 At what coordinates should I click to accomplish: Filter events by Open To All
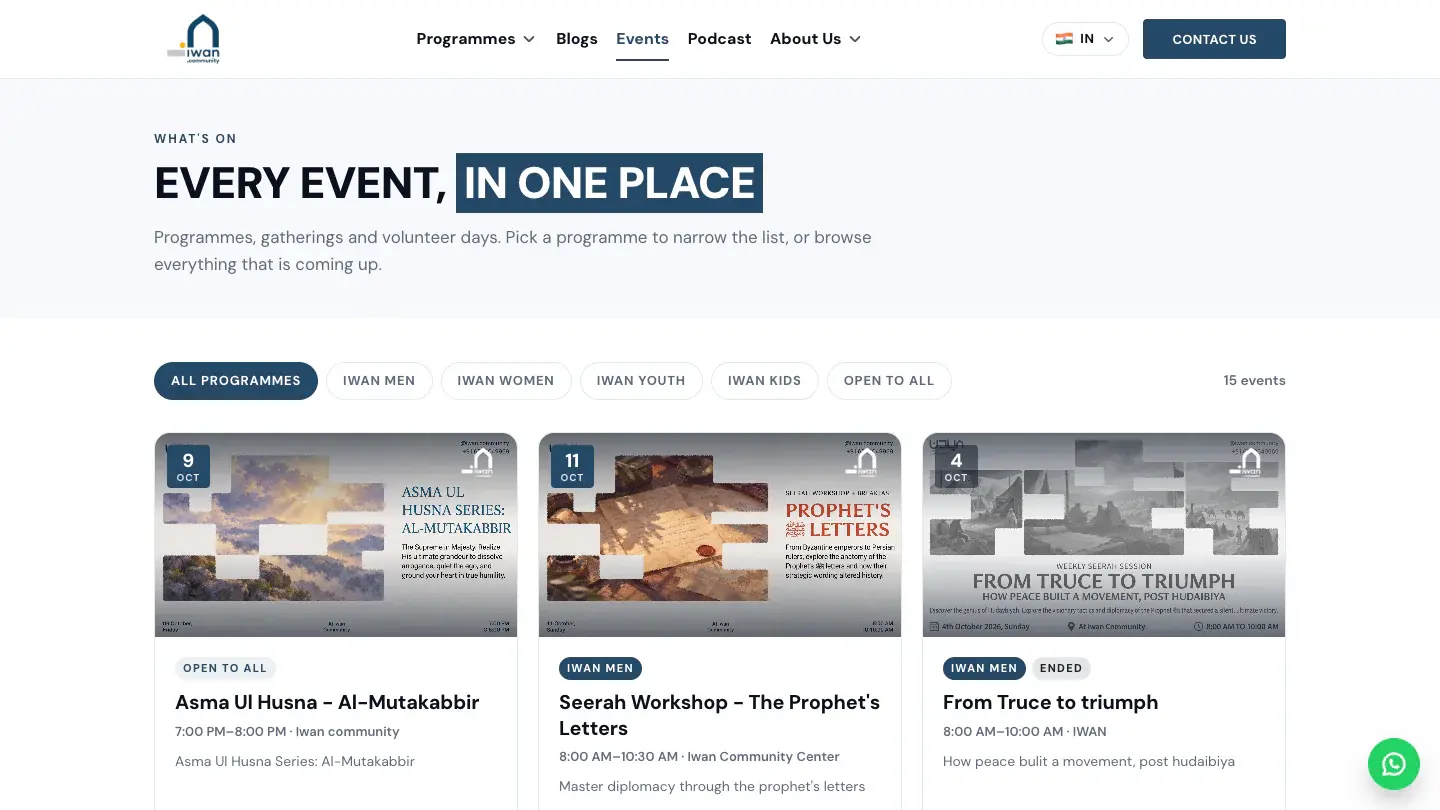[x=889, y=381]
